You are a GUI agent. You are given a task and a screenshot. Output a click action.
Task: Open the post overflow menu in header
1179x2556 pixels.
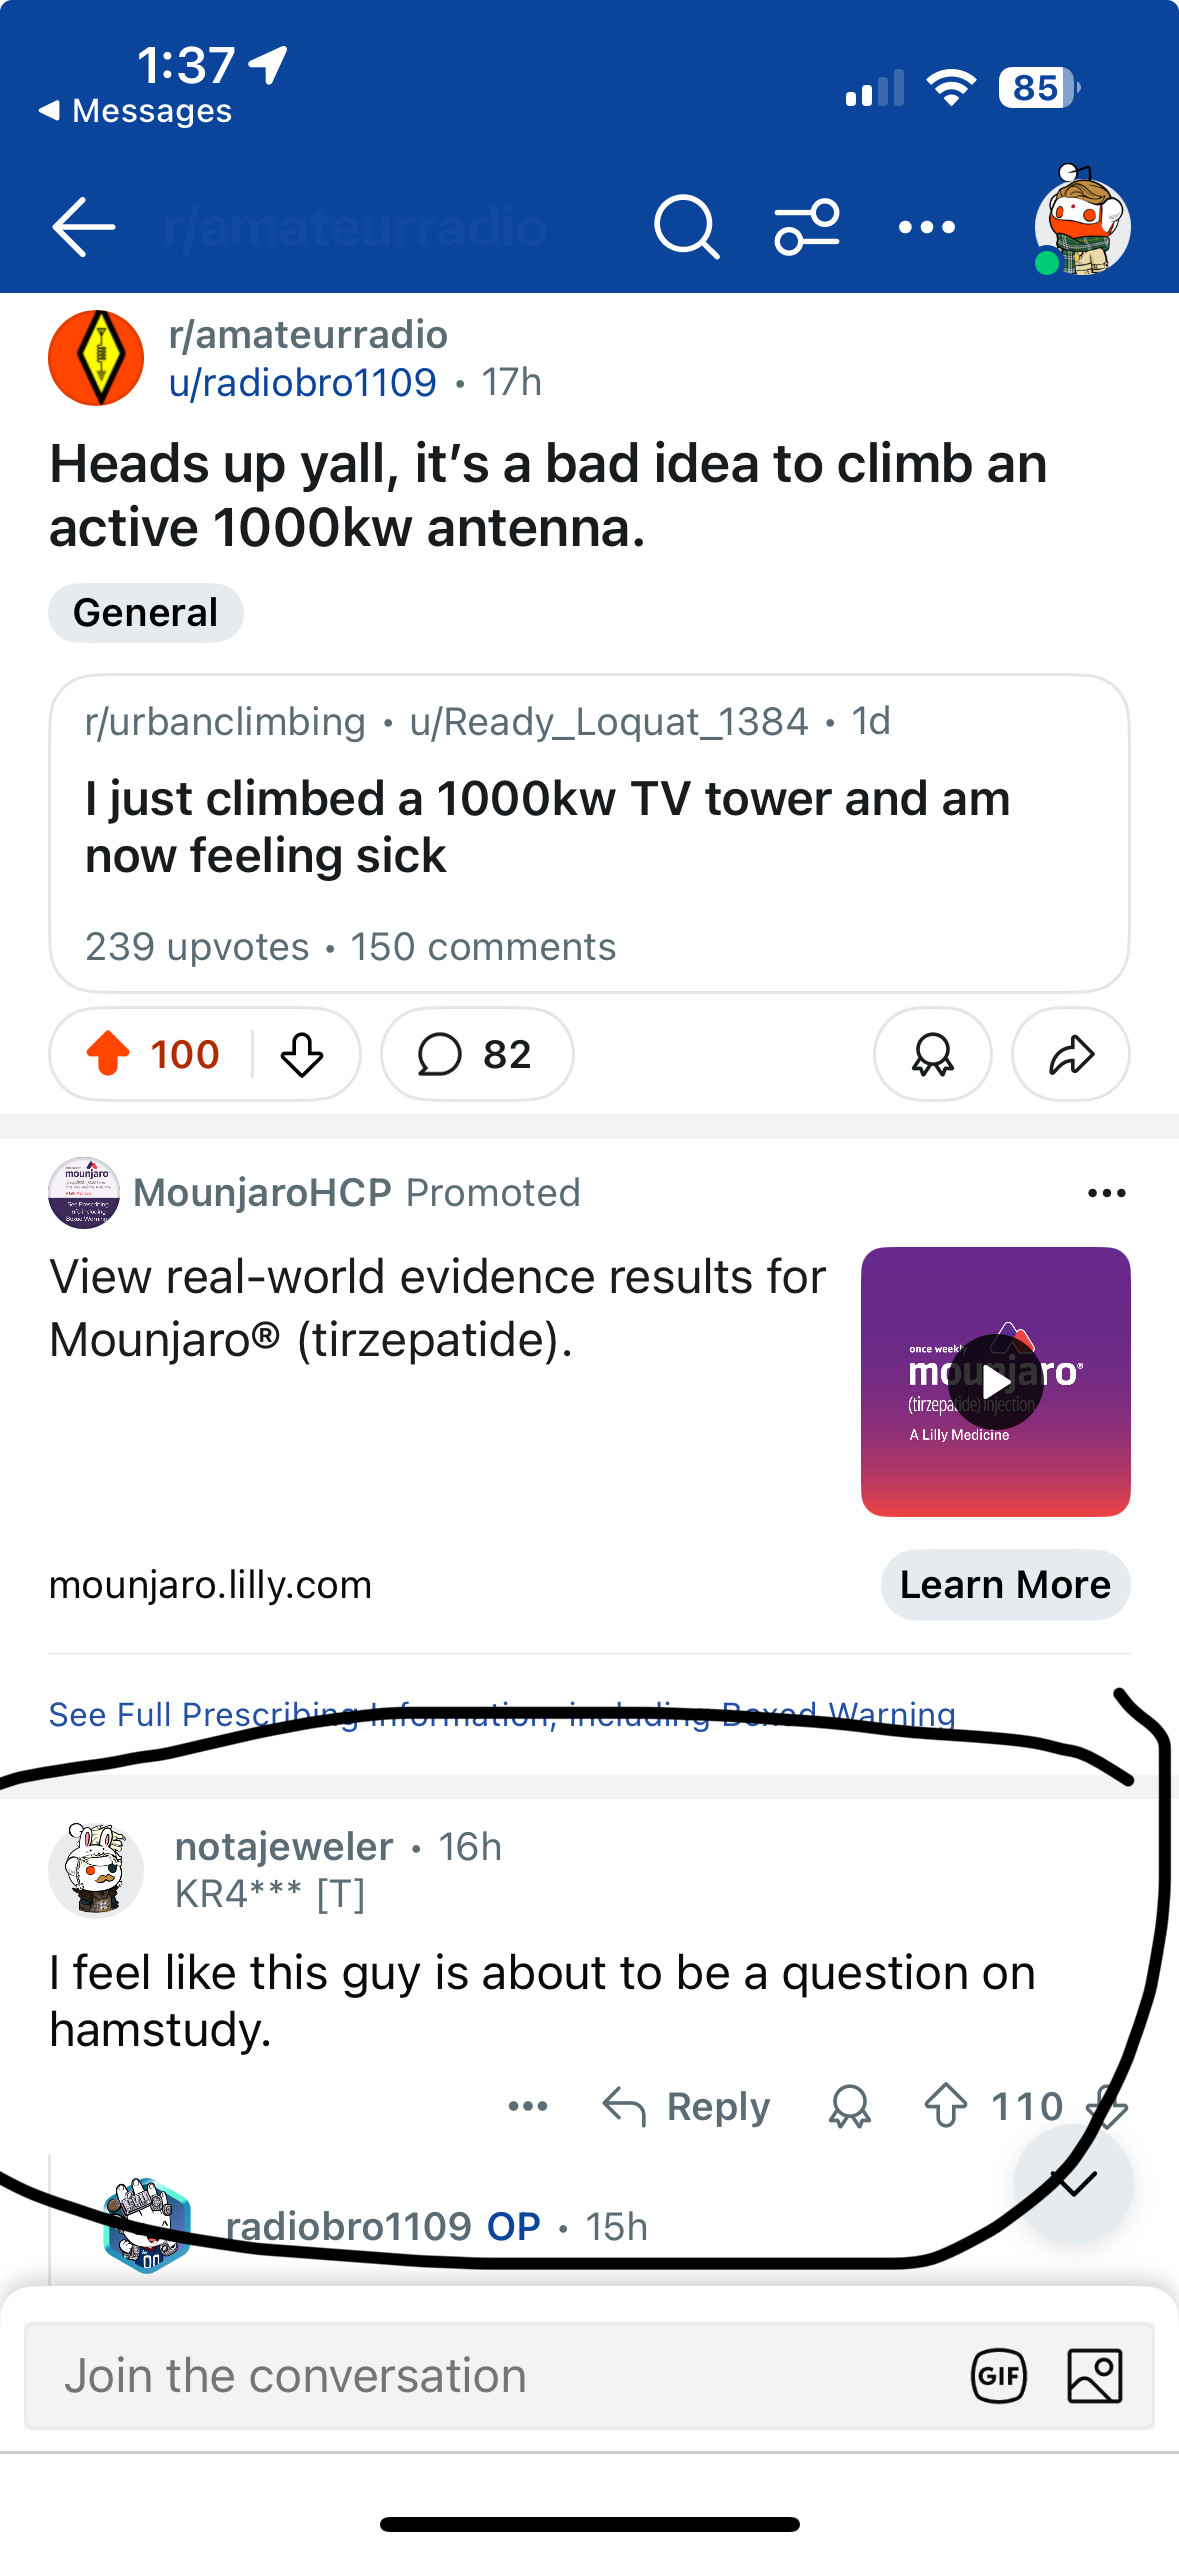926,227
